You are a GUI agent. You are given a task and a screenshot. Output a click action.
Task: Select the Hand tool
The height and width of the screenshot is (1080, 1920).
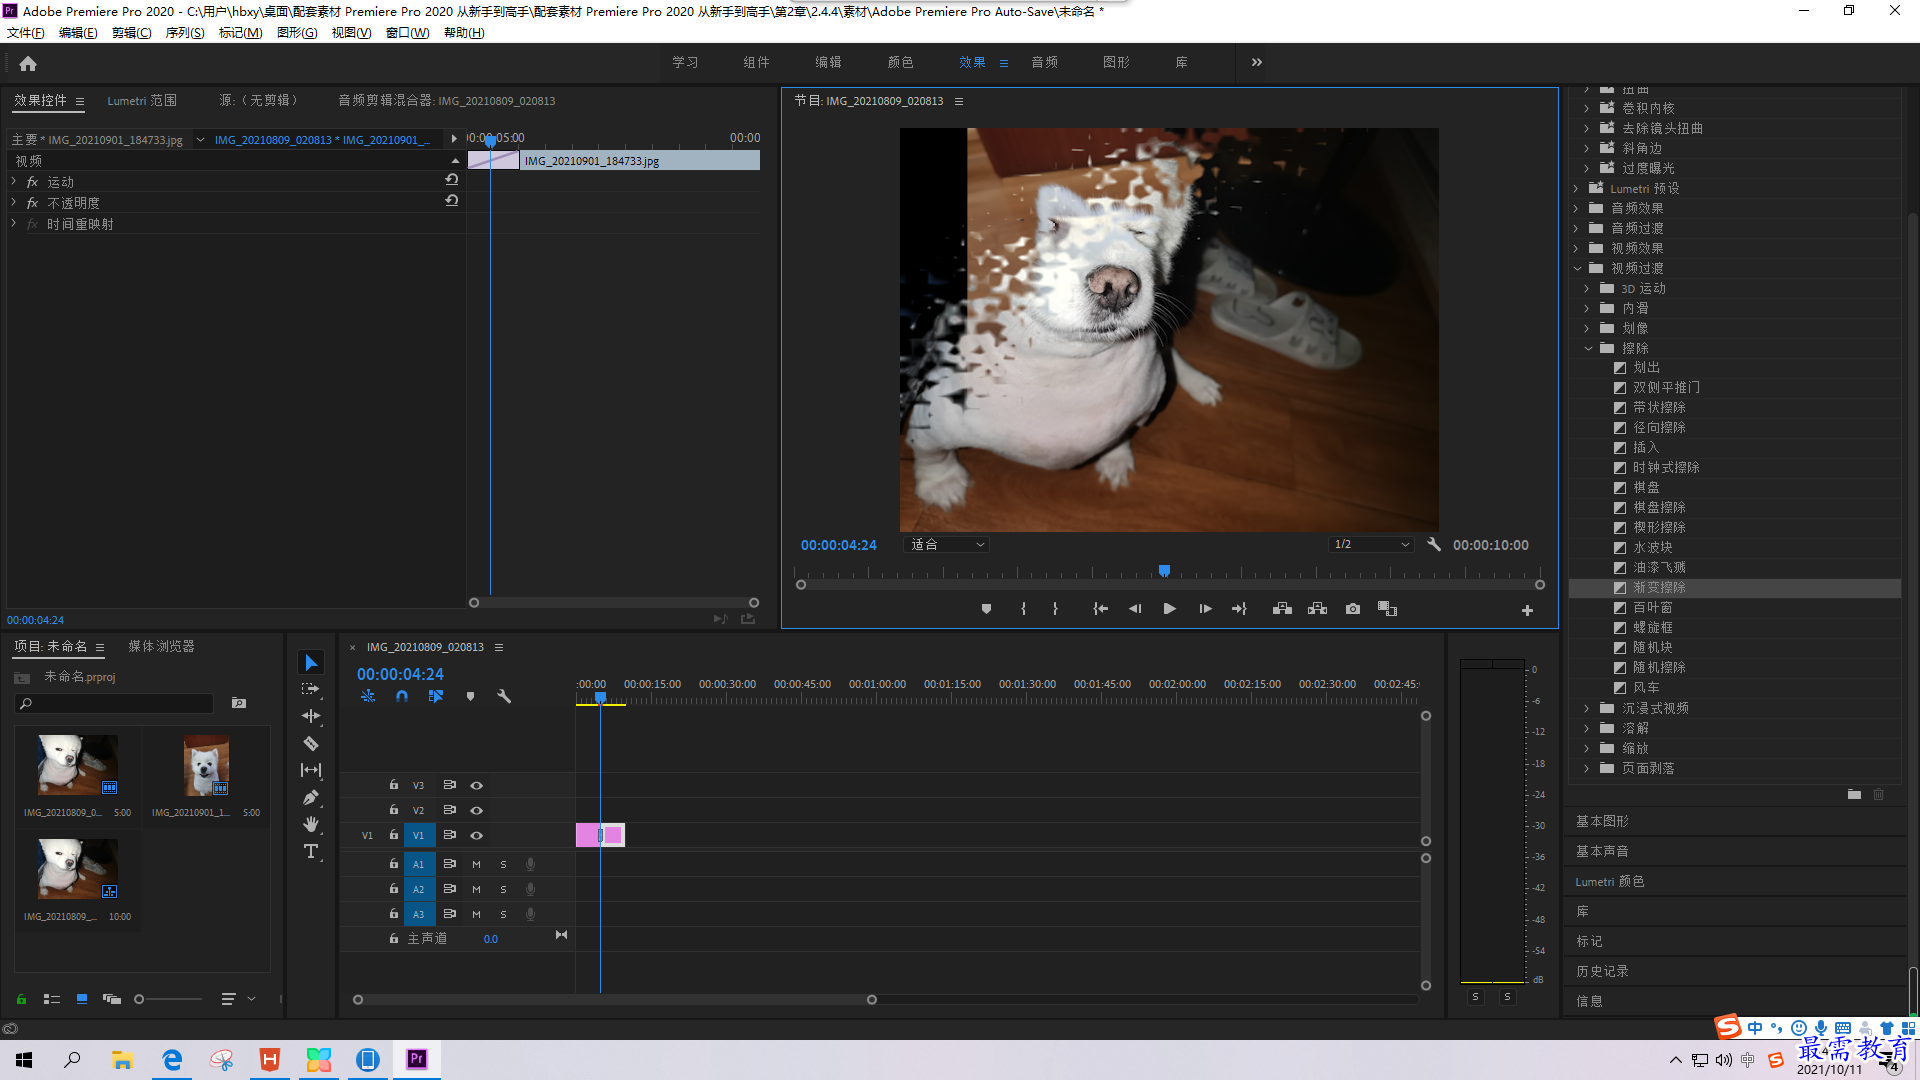(x=311, y=824)
